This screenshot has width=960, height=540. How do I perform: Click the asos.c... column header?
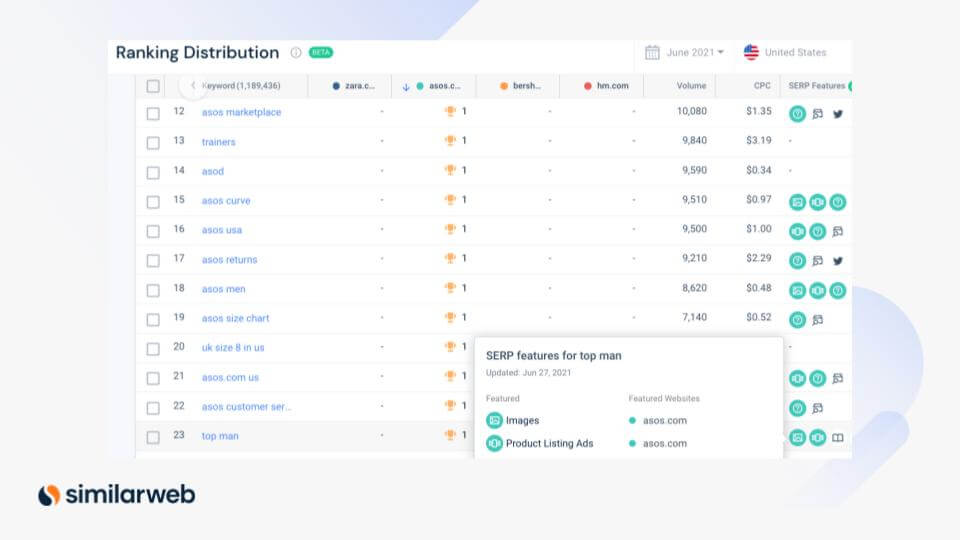tap(438, 86)
